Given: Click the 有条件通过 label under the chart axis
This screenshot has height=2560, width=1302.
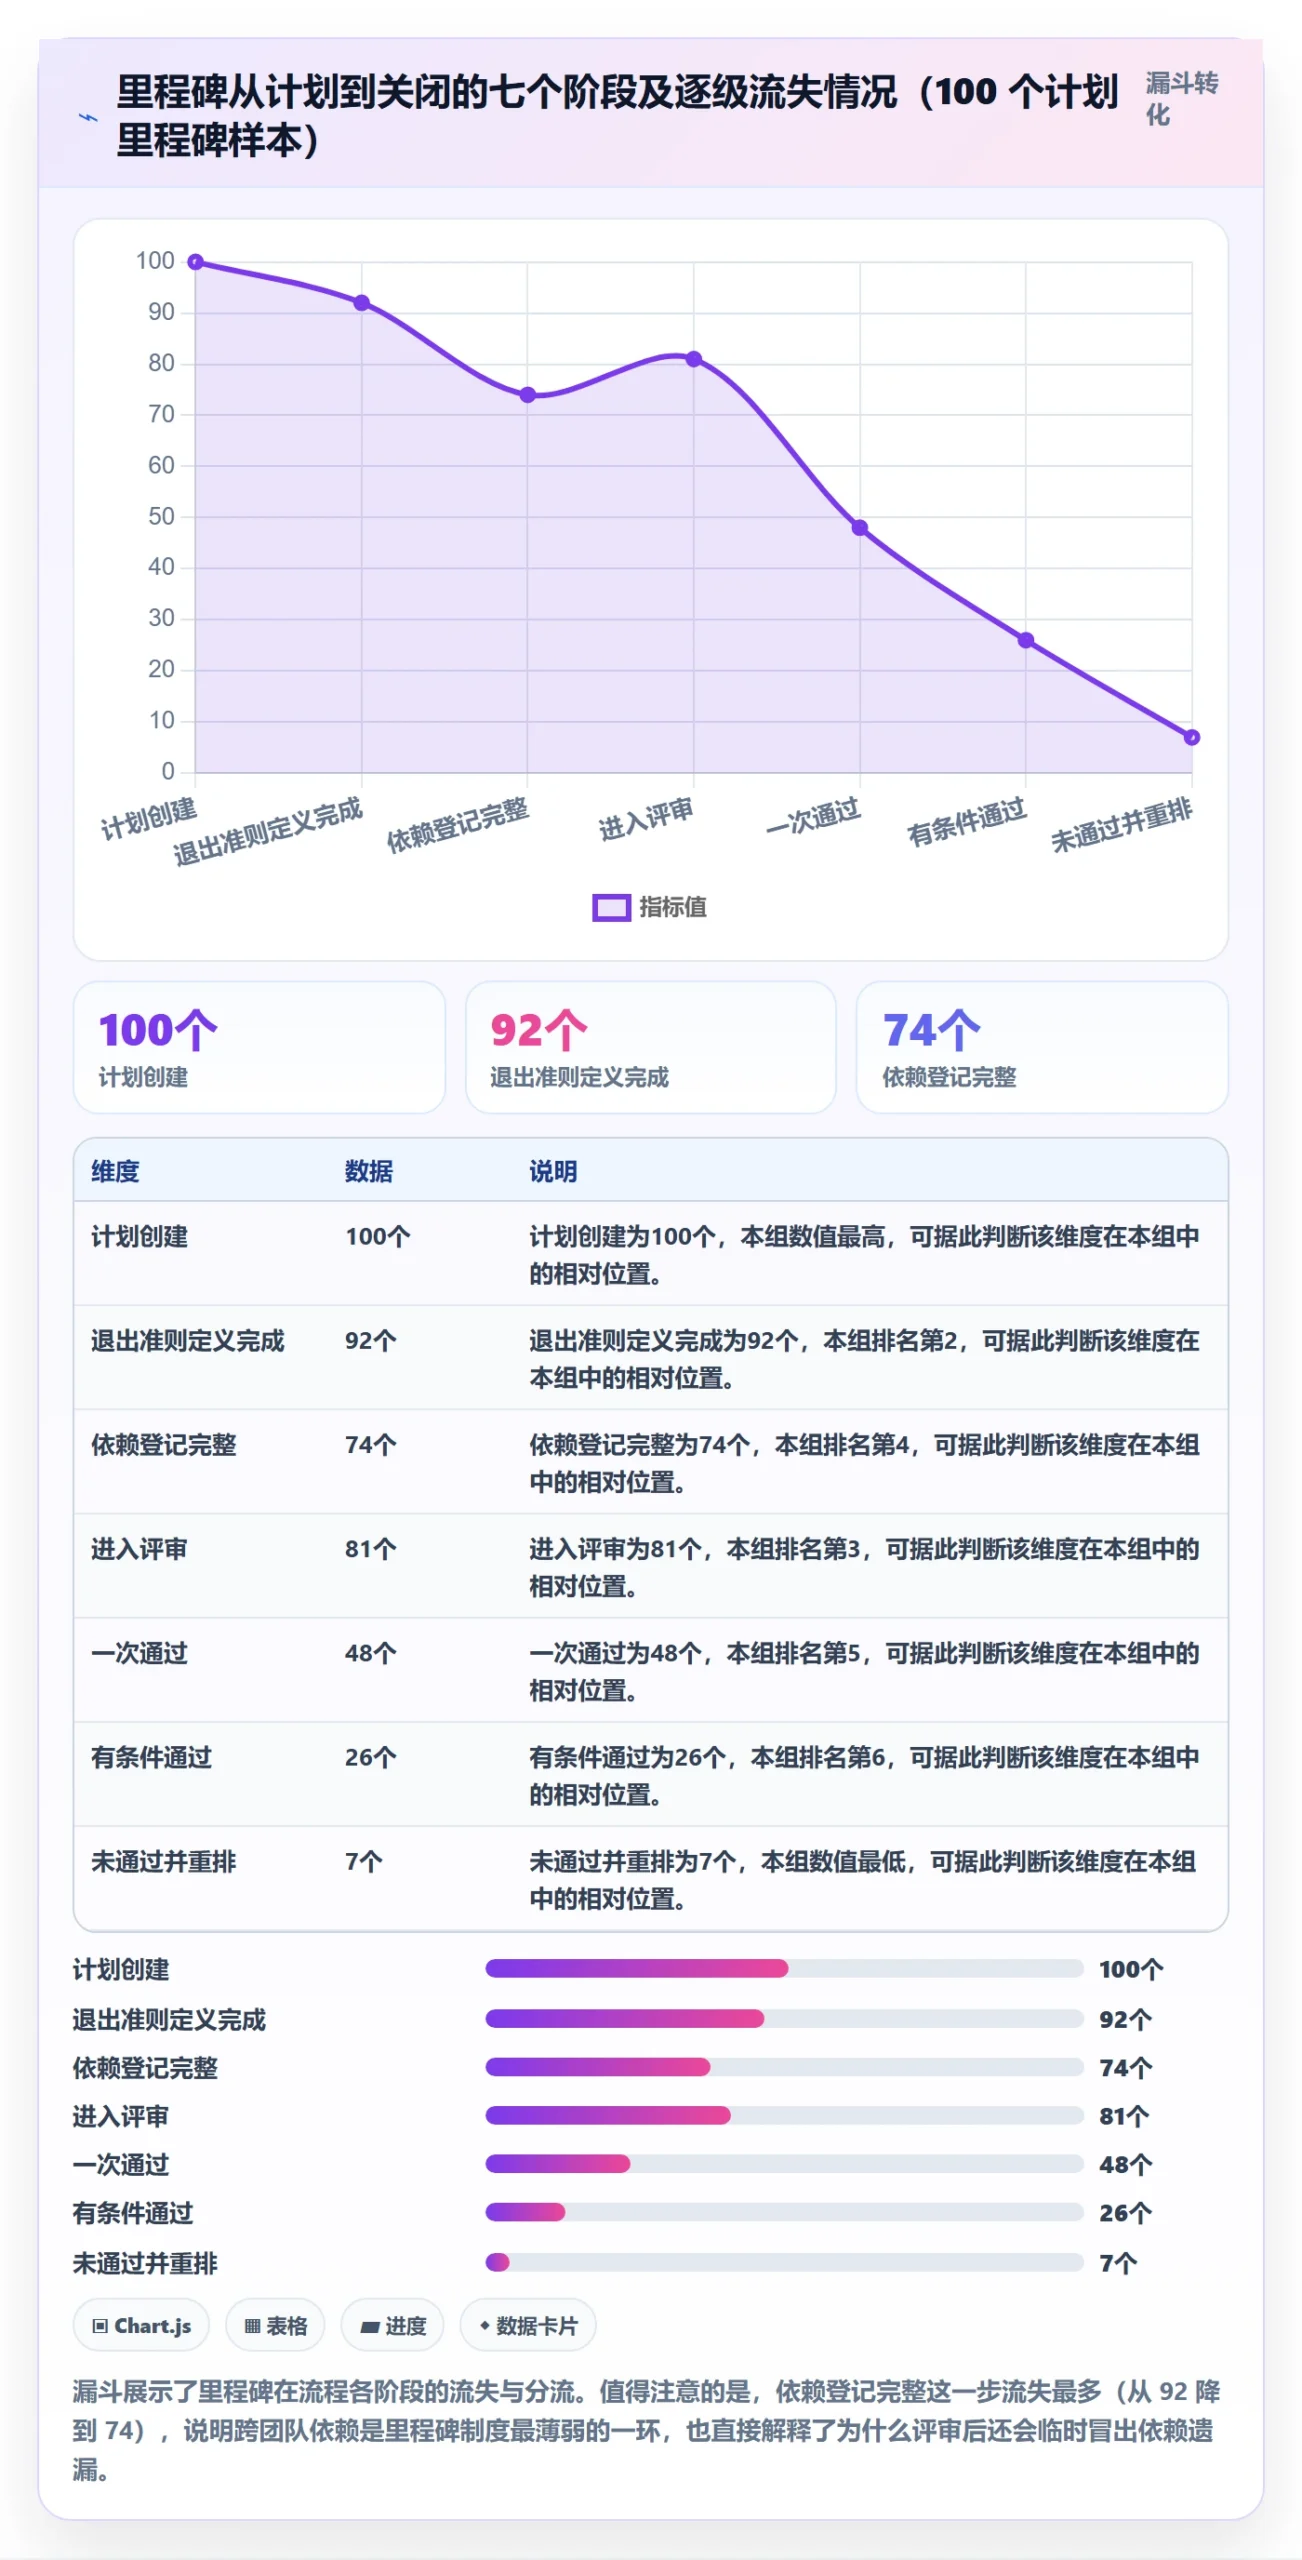Looking at the screenshot, I should 966,822.
